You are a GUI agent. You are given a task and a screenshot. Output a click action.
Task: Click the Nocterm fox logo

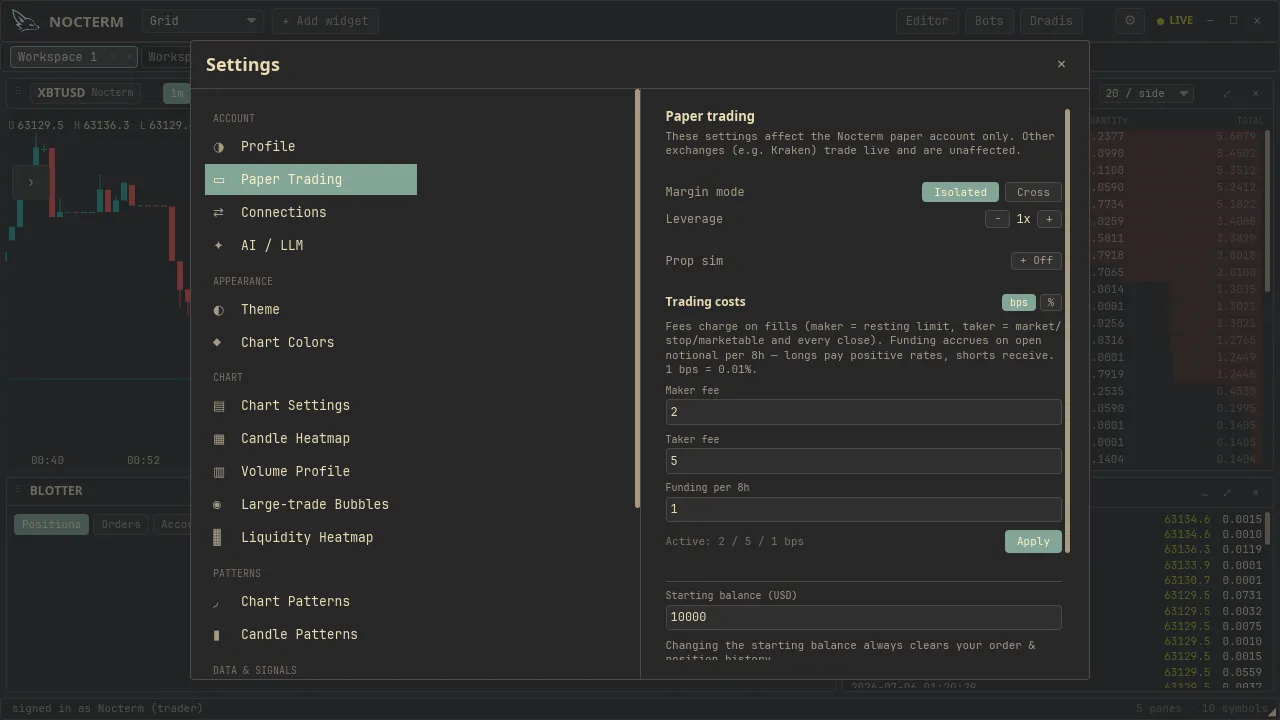pos(27,21)
